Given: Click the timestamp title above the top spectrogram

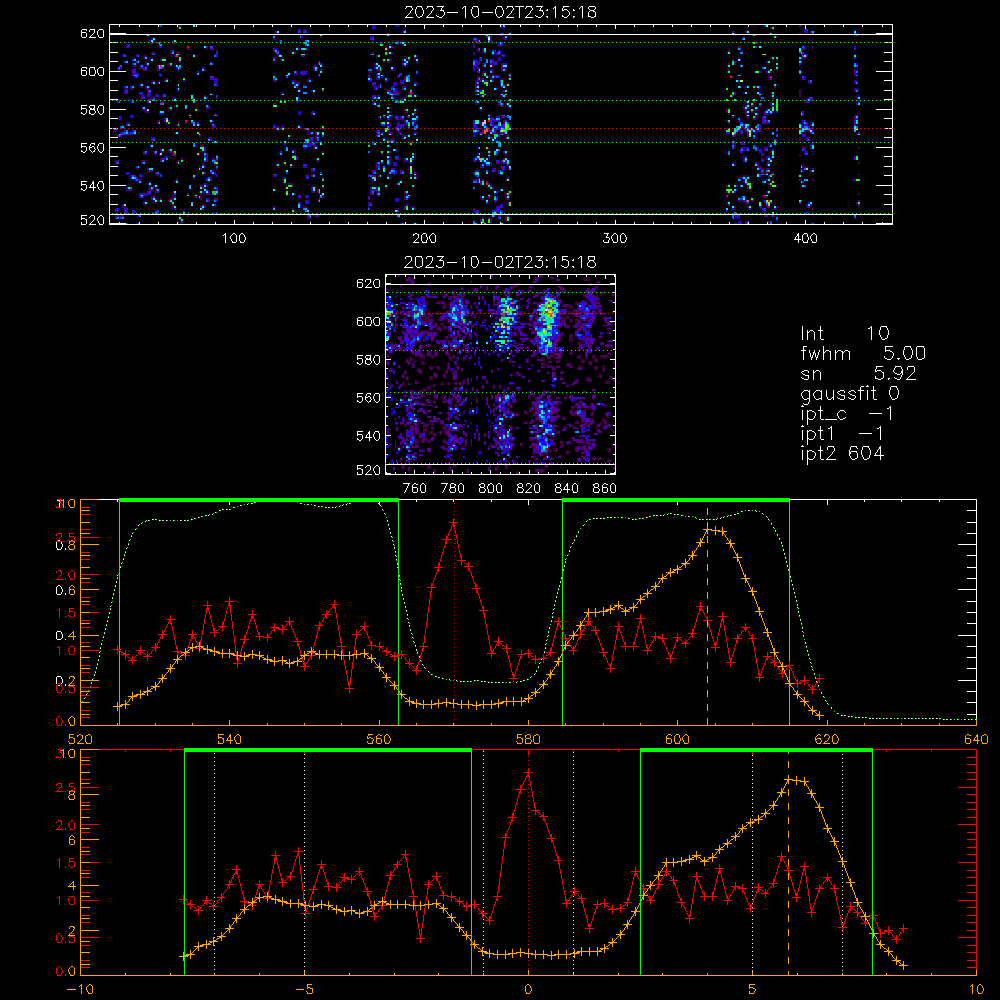Looking at the screenshot, I should (x=501, y=12).
